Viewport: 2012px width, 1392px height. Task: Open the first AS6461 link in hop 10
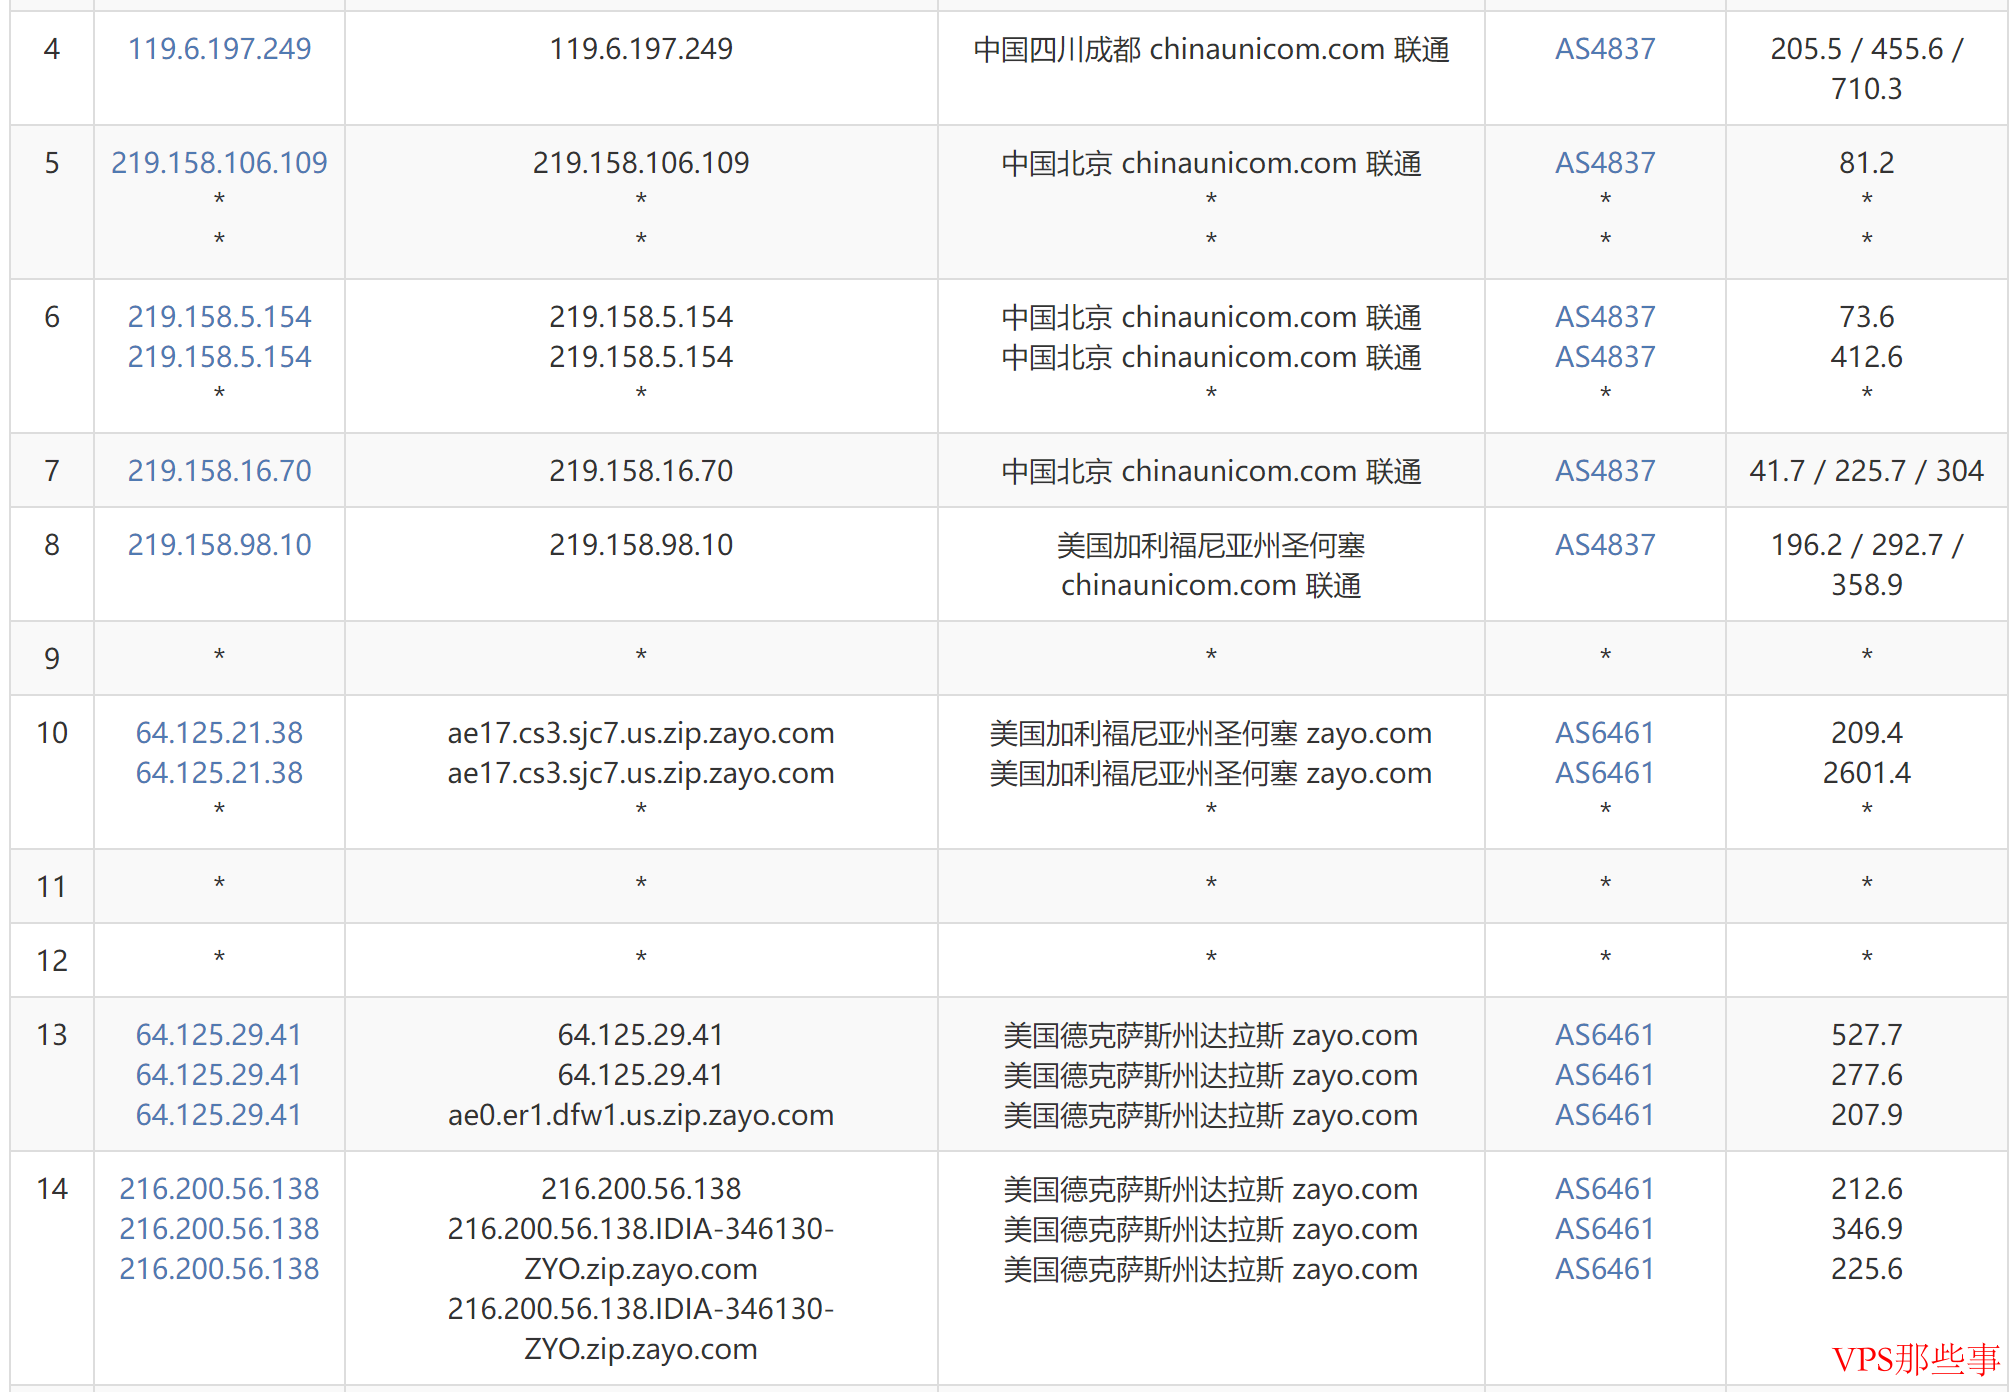pos(1604,733)
